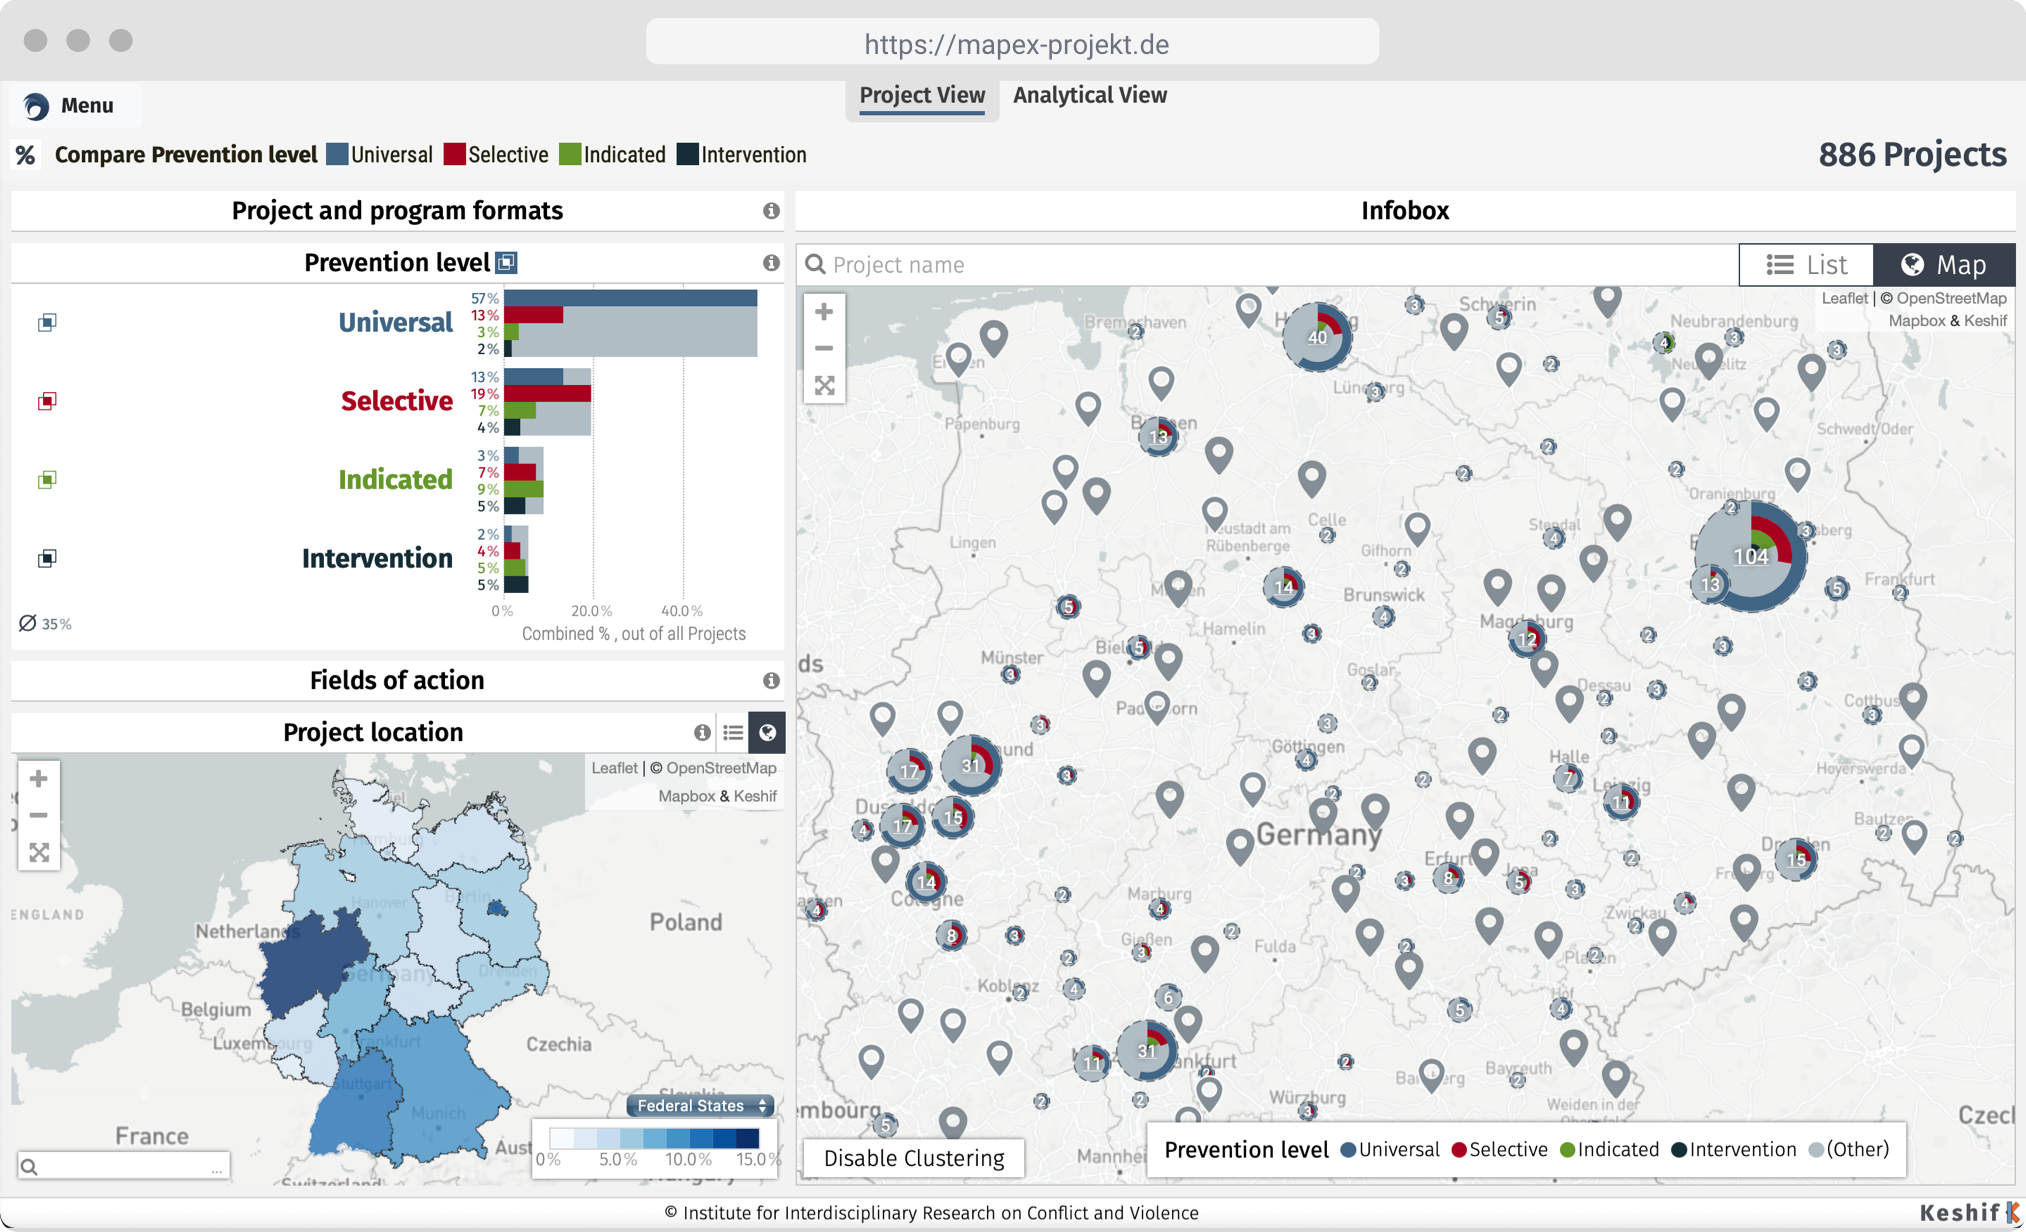This screenshot has height=1232, width=2026.
Task: Click OpenStreetMap link in Infobox map
Action: tap(1951, 298)
